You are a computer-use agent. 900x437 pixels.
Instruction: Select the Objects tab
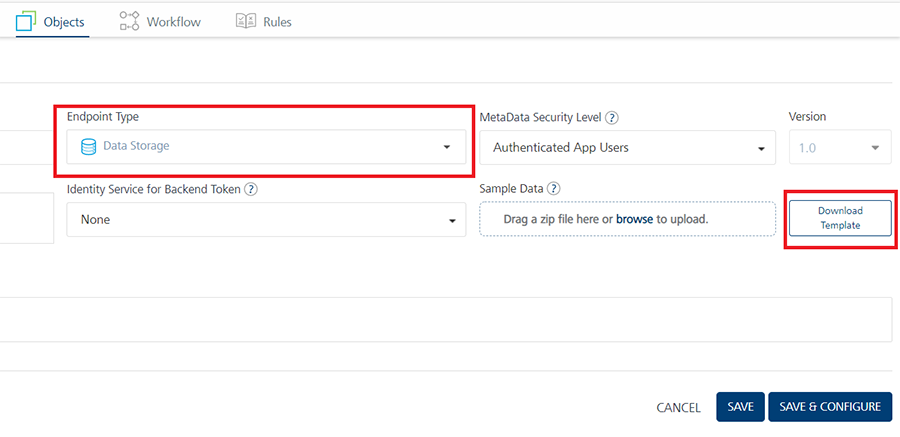click(64, 21)
